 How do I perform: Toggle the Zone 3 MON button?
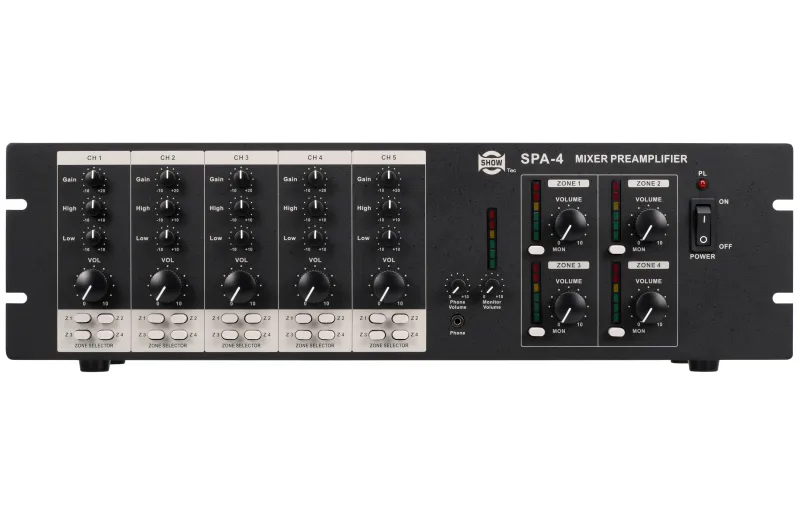[537, 332]
